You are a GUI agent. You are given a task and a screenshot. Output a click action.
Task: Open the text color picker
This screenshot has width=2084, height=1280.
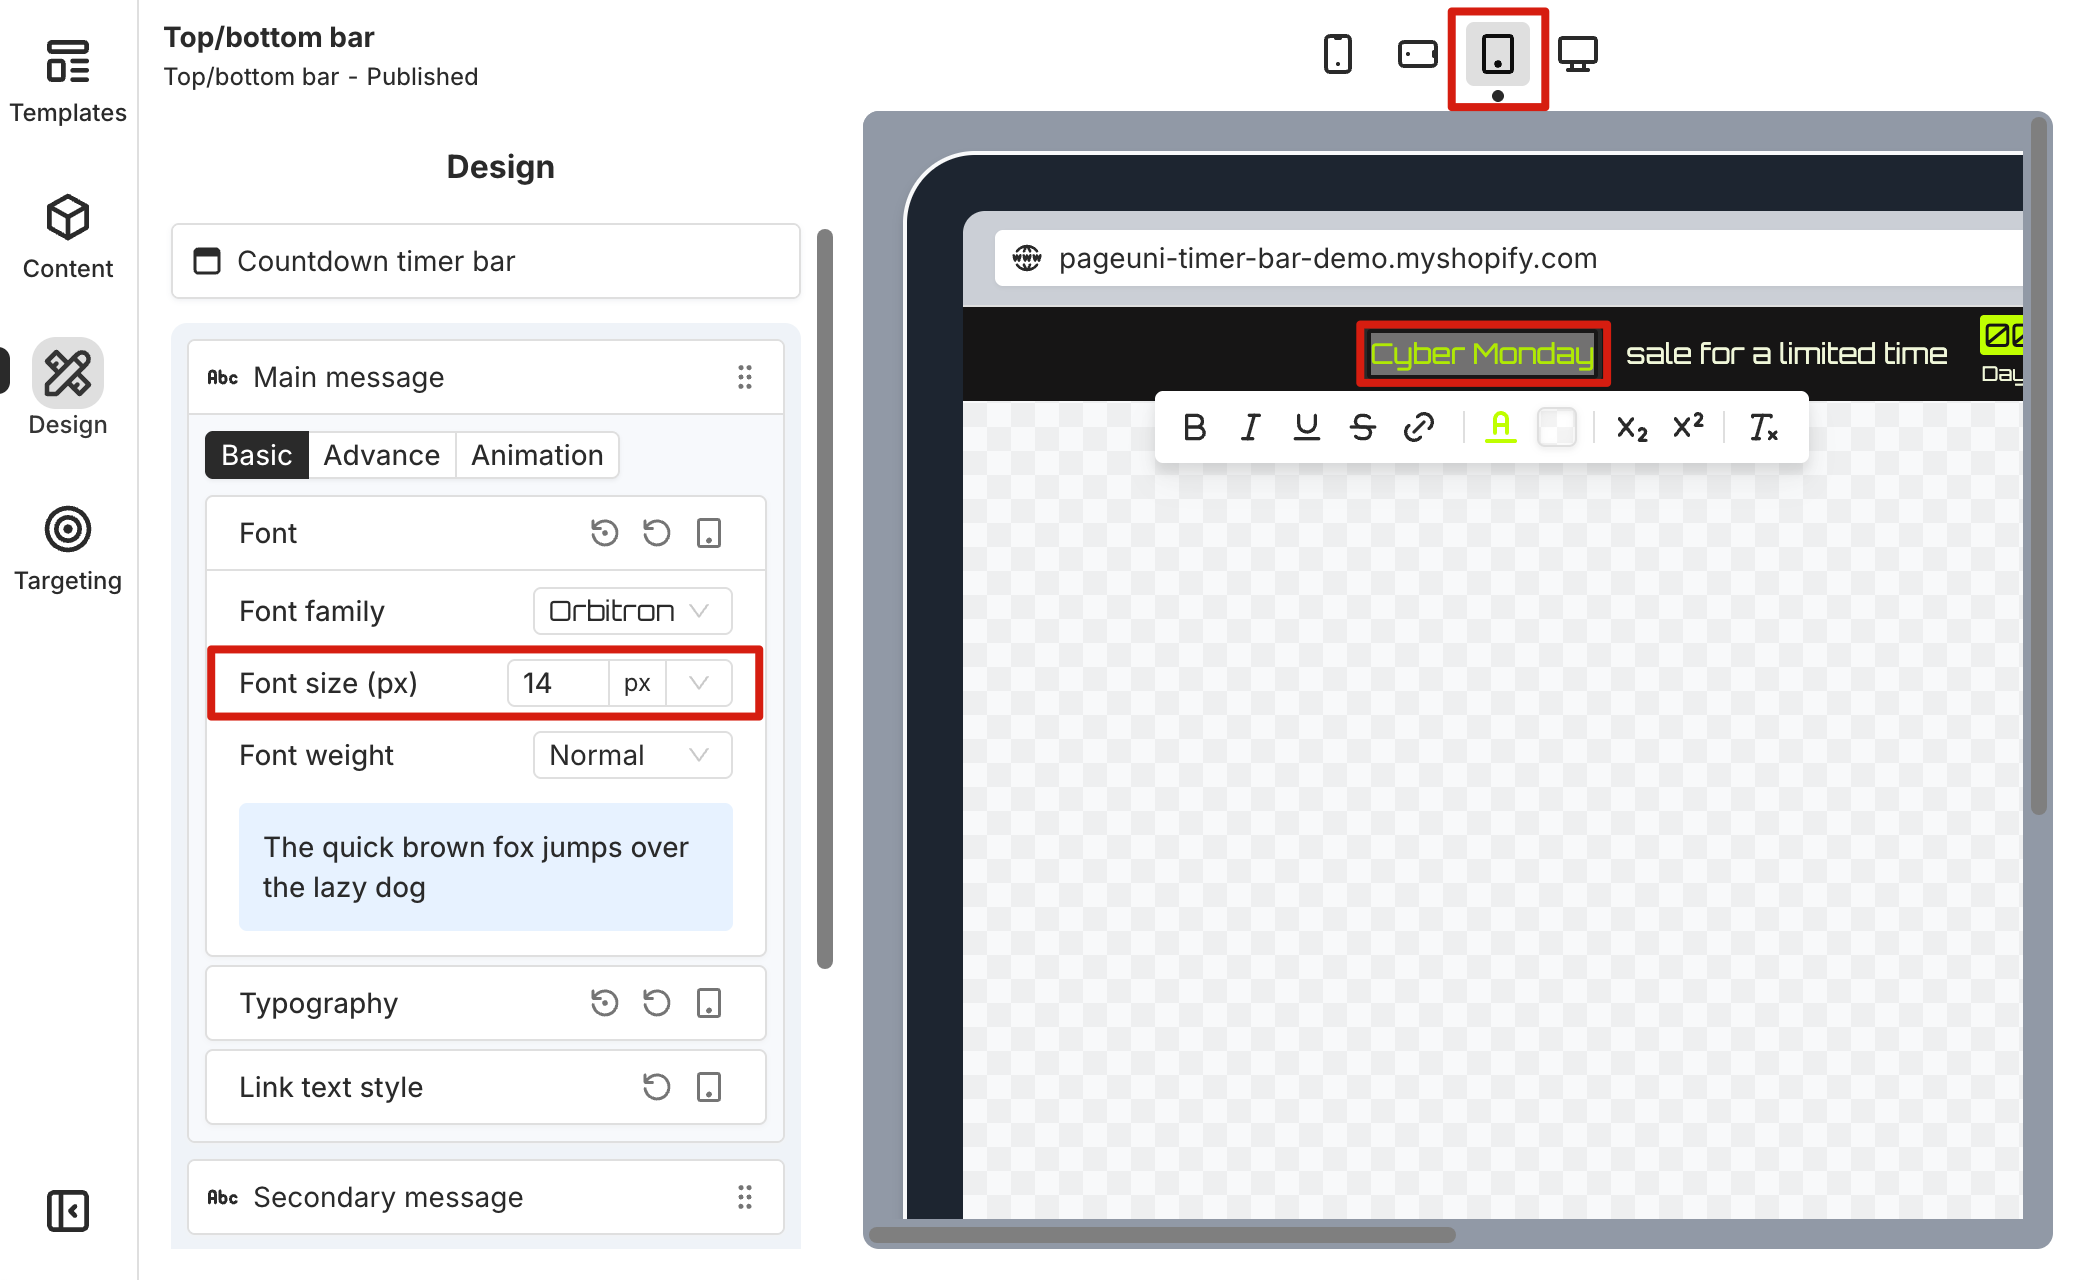click(1500, 427)
